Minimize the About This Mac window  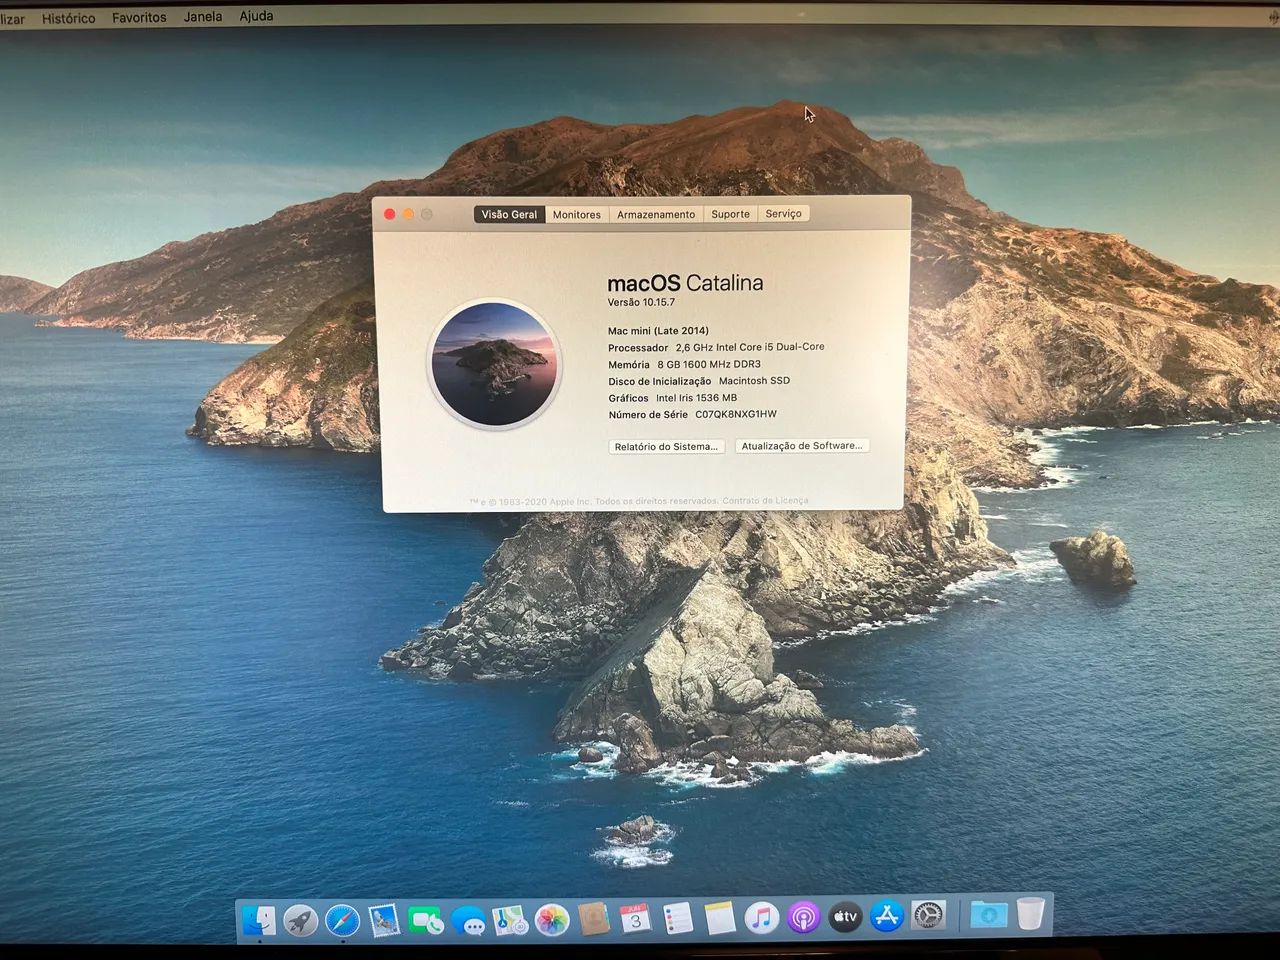point(408,214)
